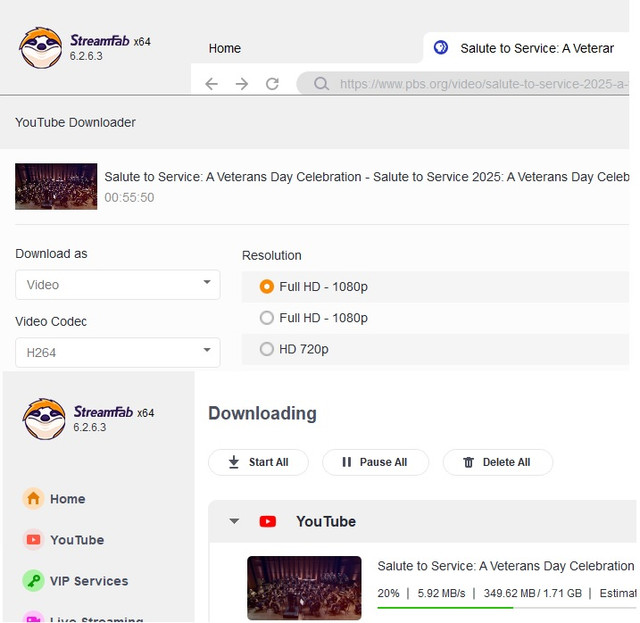Screen dimensions: 640x623
Task: Click the page reload icon
Action: (272, 84)
